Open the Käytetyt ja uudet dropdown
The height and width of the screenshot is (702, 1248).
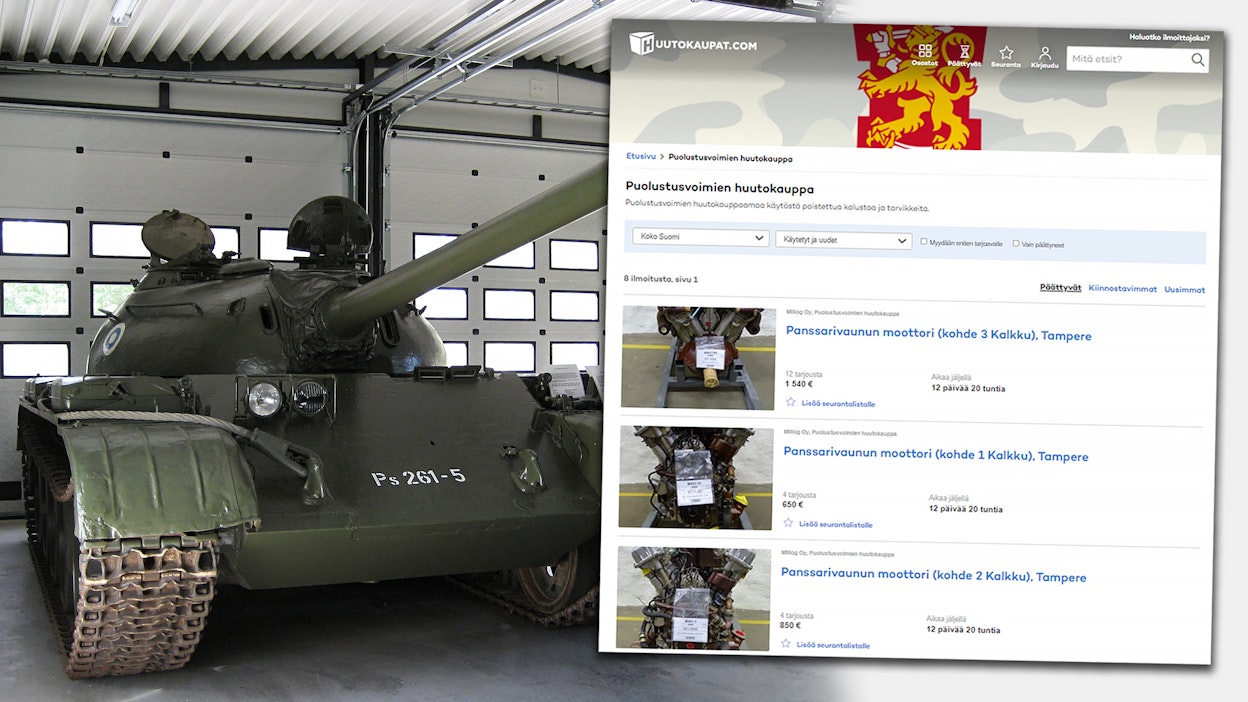tap(843, 240)
